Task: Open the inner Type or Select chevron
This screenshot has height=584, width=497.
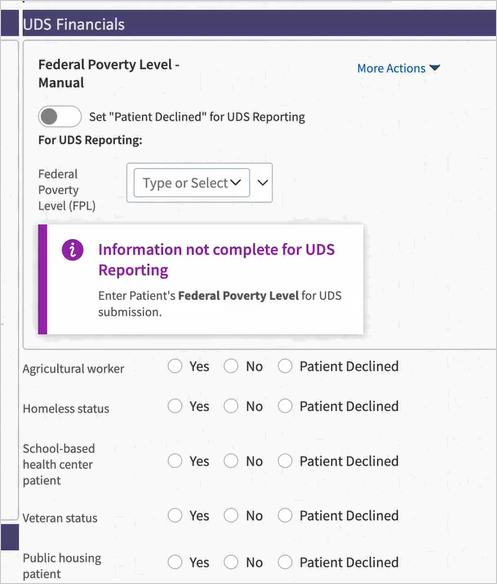Action: point(235,182)
